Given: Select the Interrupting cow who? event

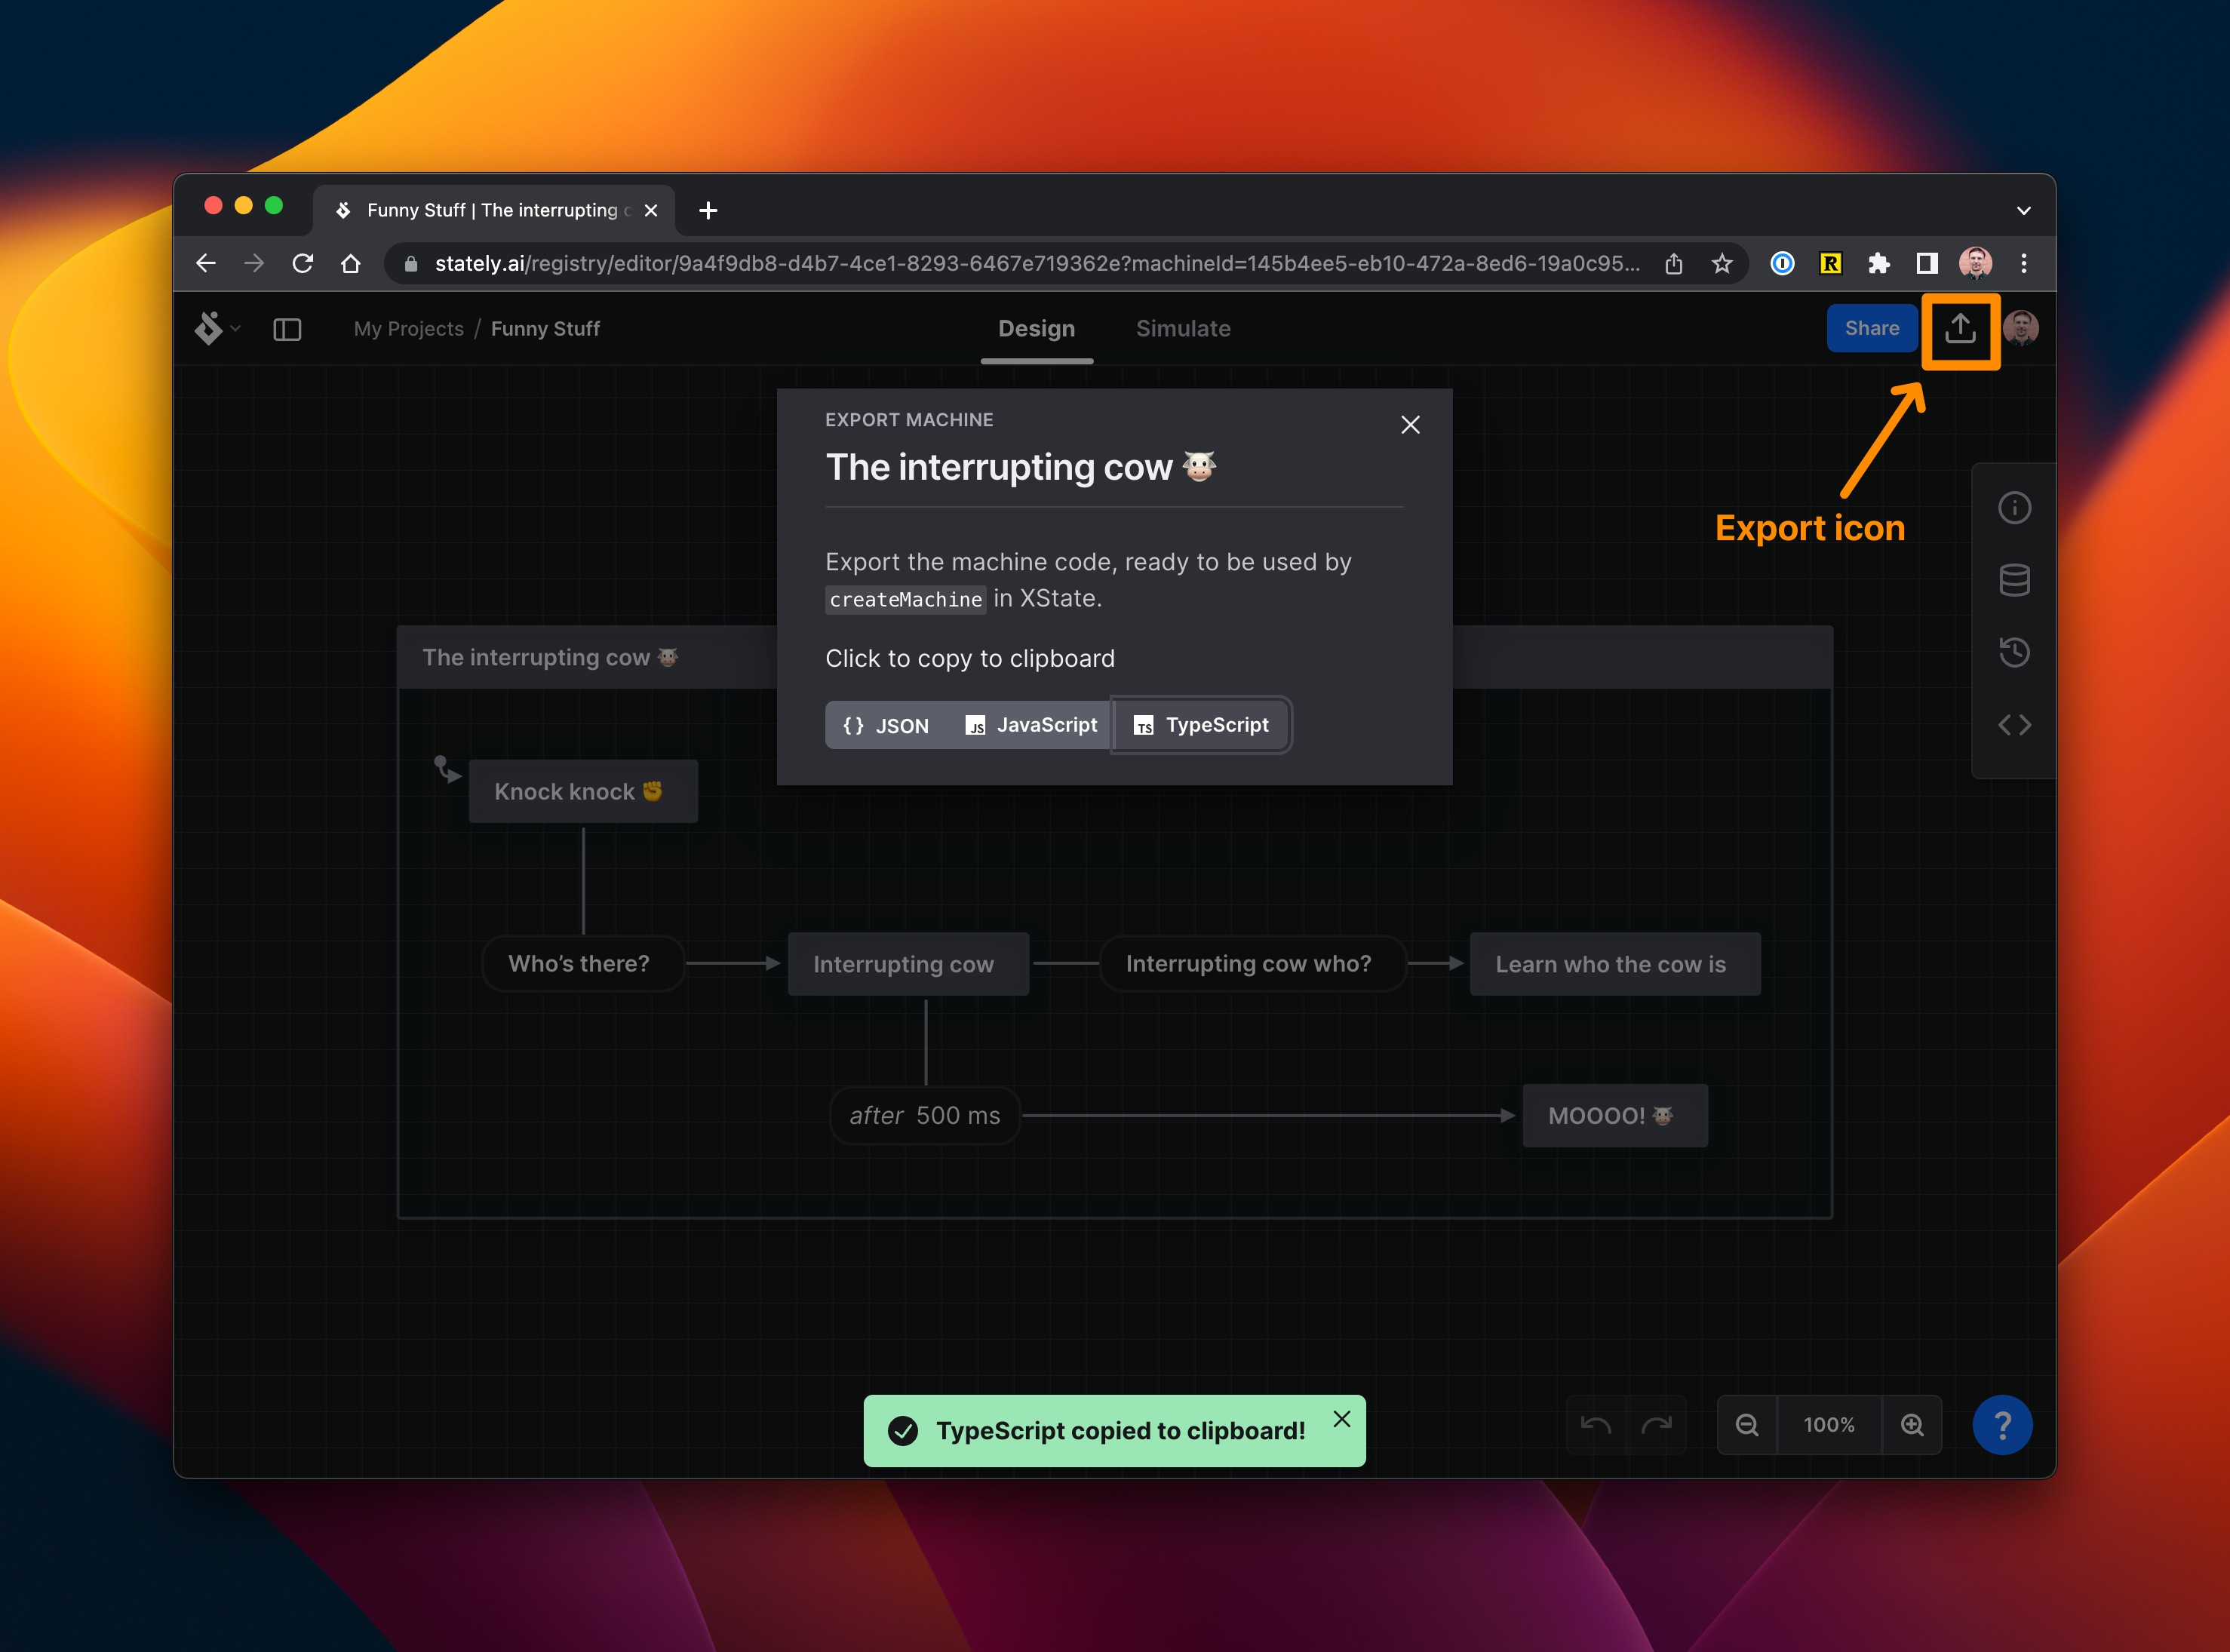Looking at the screenshot, I should [x=1252, y=963].
